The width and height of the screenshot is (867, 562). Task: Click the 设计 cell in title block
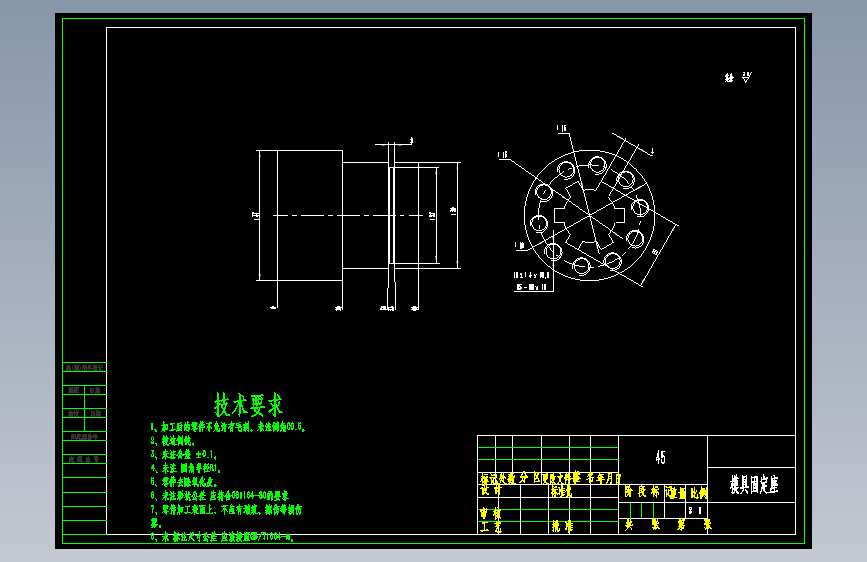pyautogui.click(x=490, y=491)
